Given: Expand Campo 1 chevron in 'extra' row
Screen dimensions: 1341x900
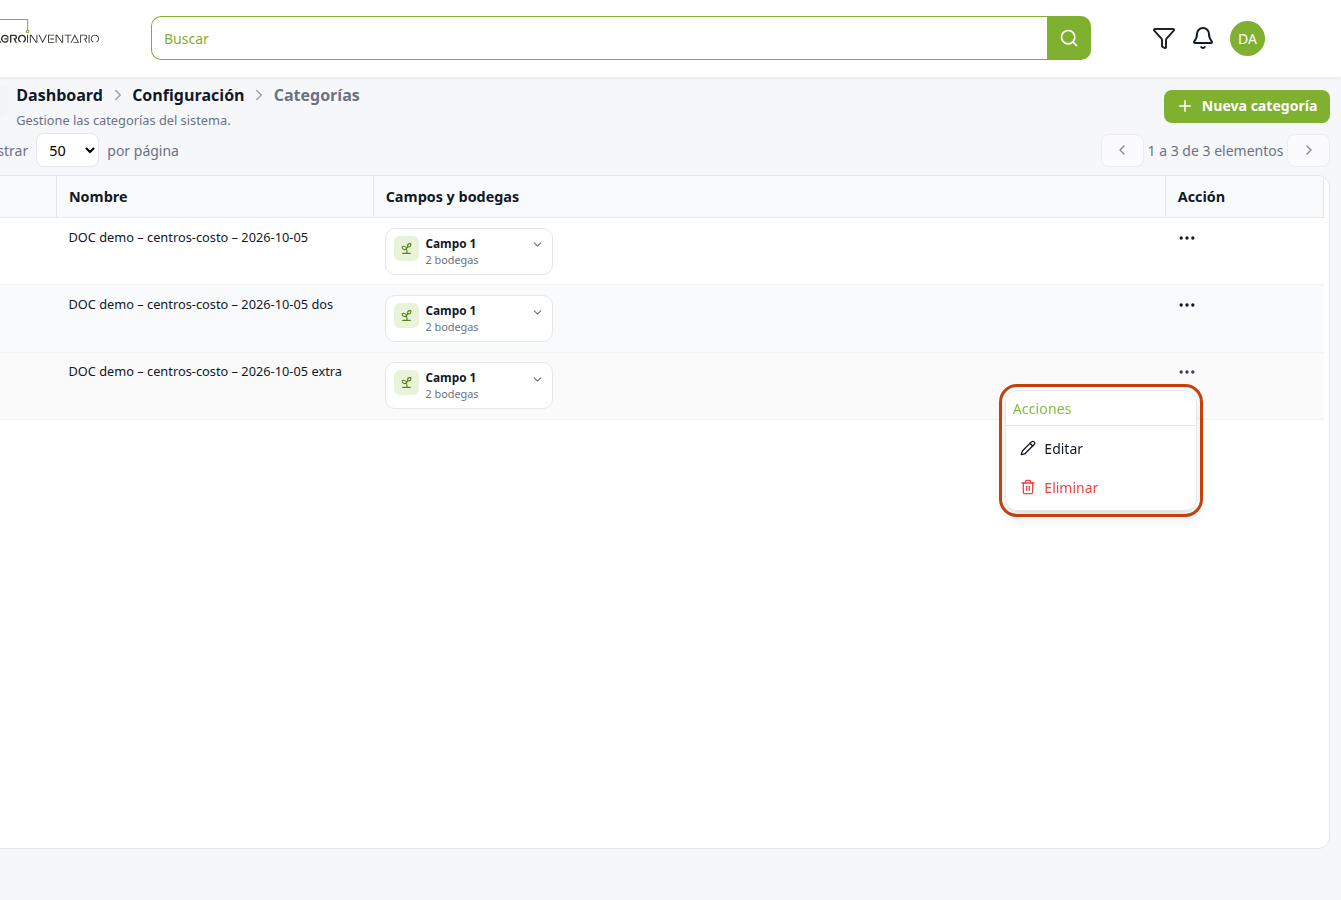Looking at the screenshot, I should [x=537, y=379].
